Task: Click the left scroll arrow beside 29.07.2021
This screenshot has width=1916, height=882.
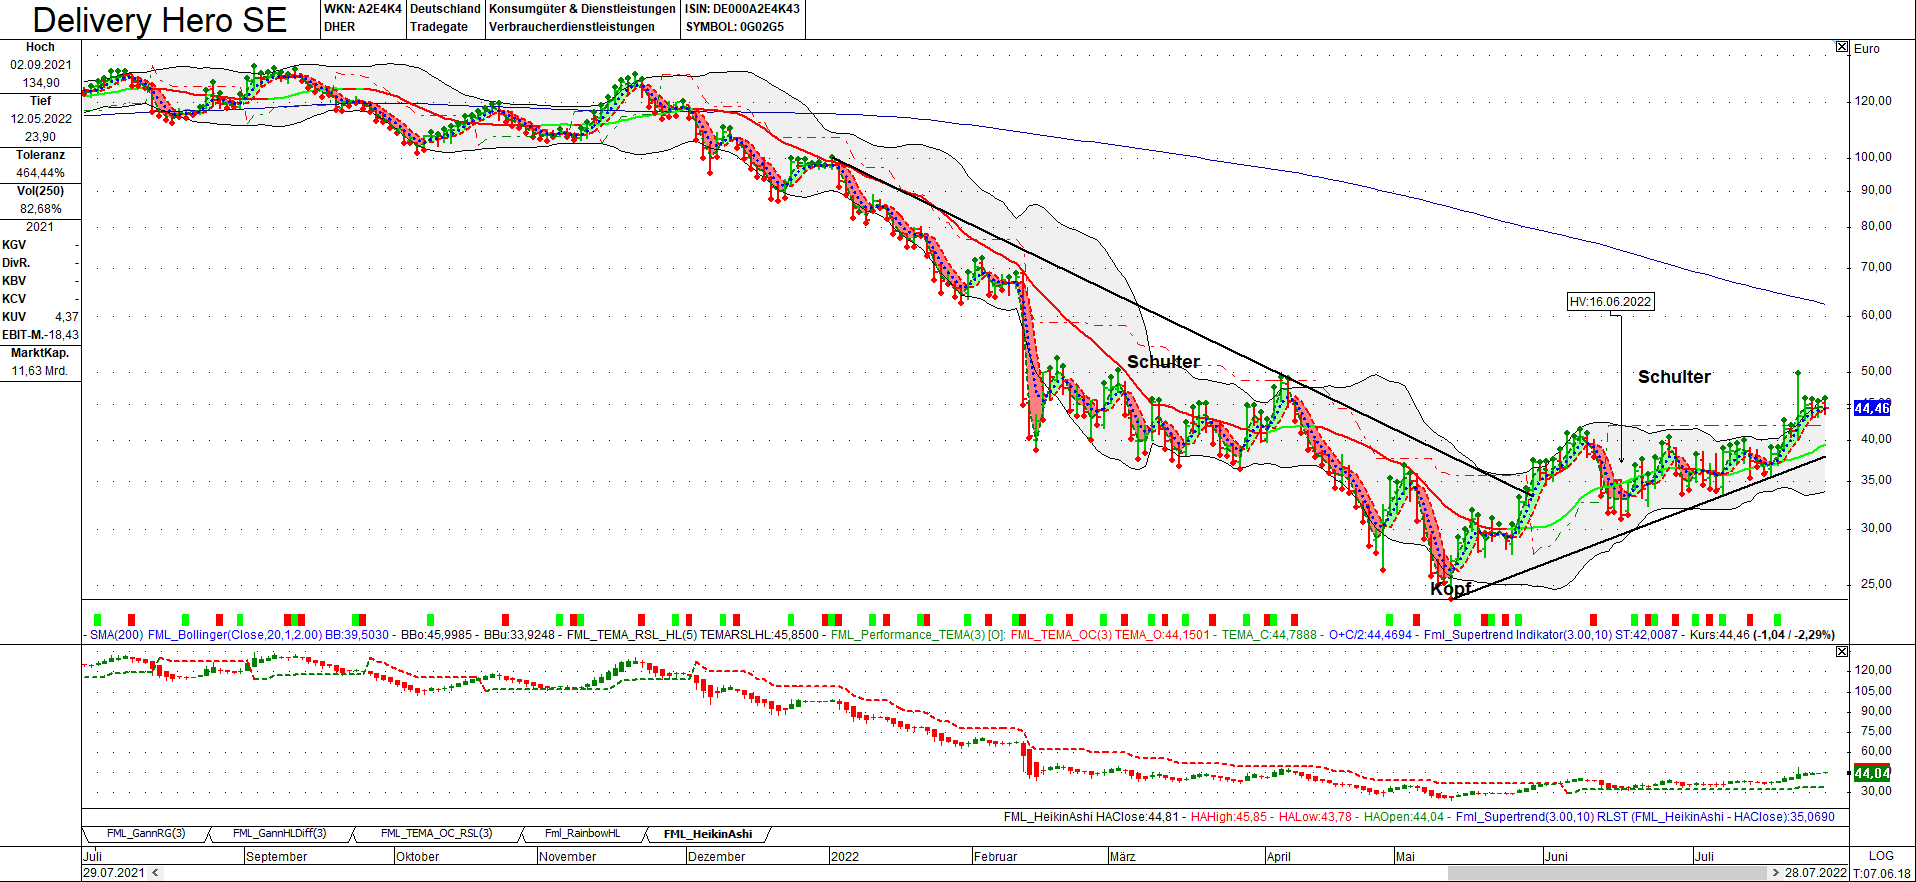Action: coord(156,873)
